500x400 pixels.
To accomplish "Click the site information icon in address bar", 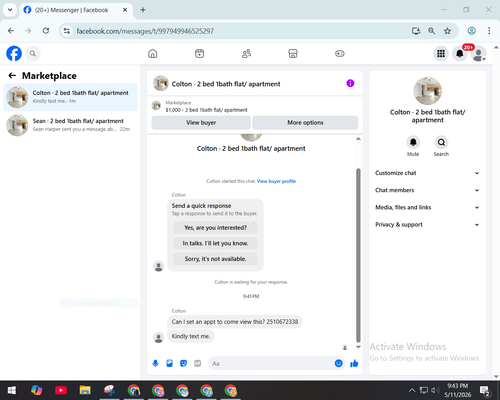I will (67, 31).
